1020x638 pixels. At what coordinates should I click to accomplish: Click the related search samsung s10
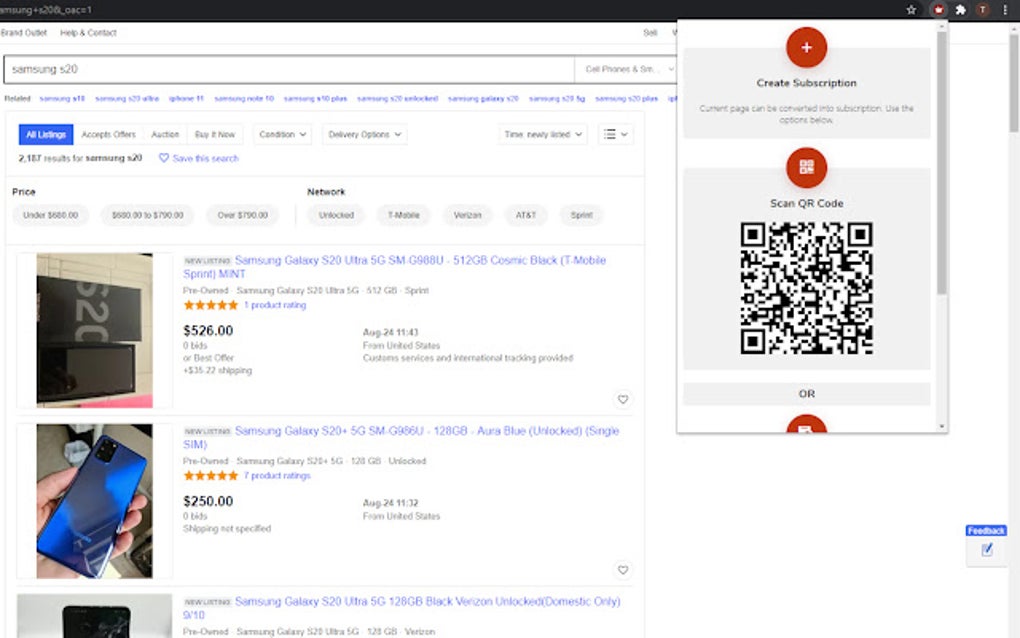click(62, 99)
